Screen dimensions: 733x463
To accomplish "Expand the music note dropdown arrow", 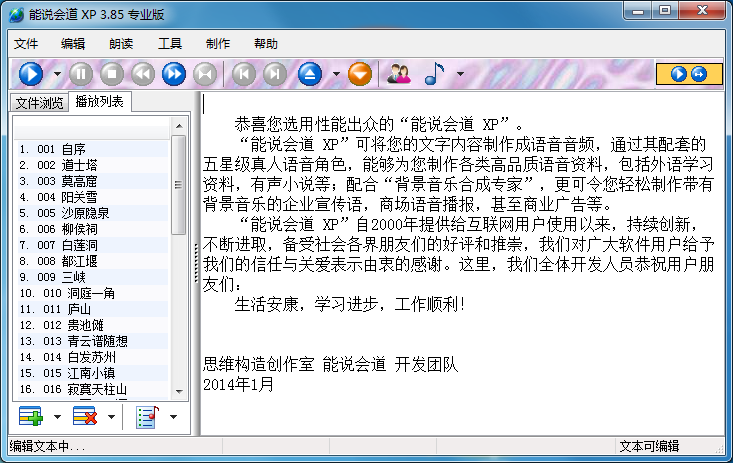I will (x=460, y=74).
